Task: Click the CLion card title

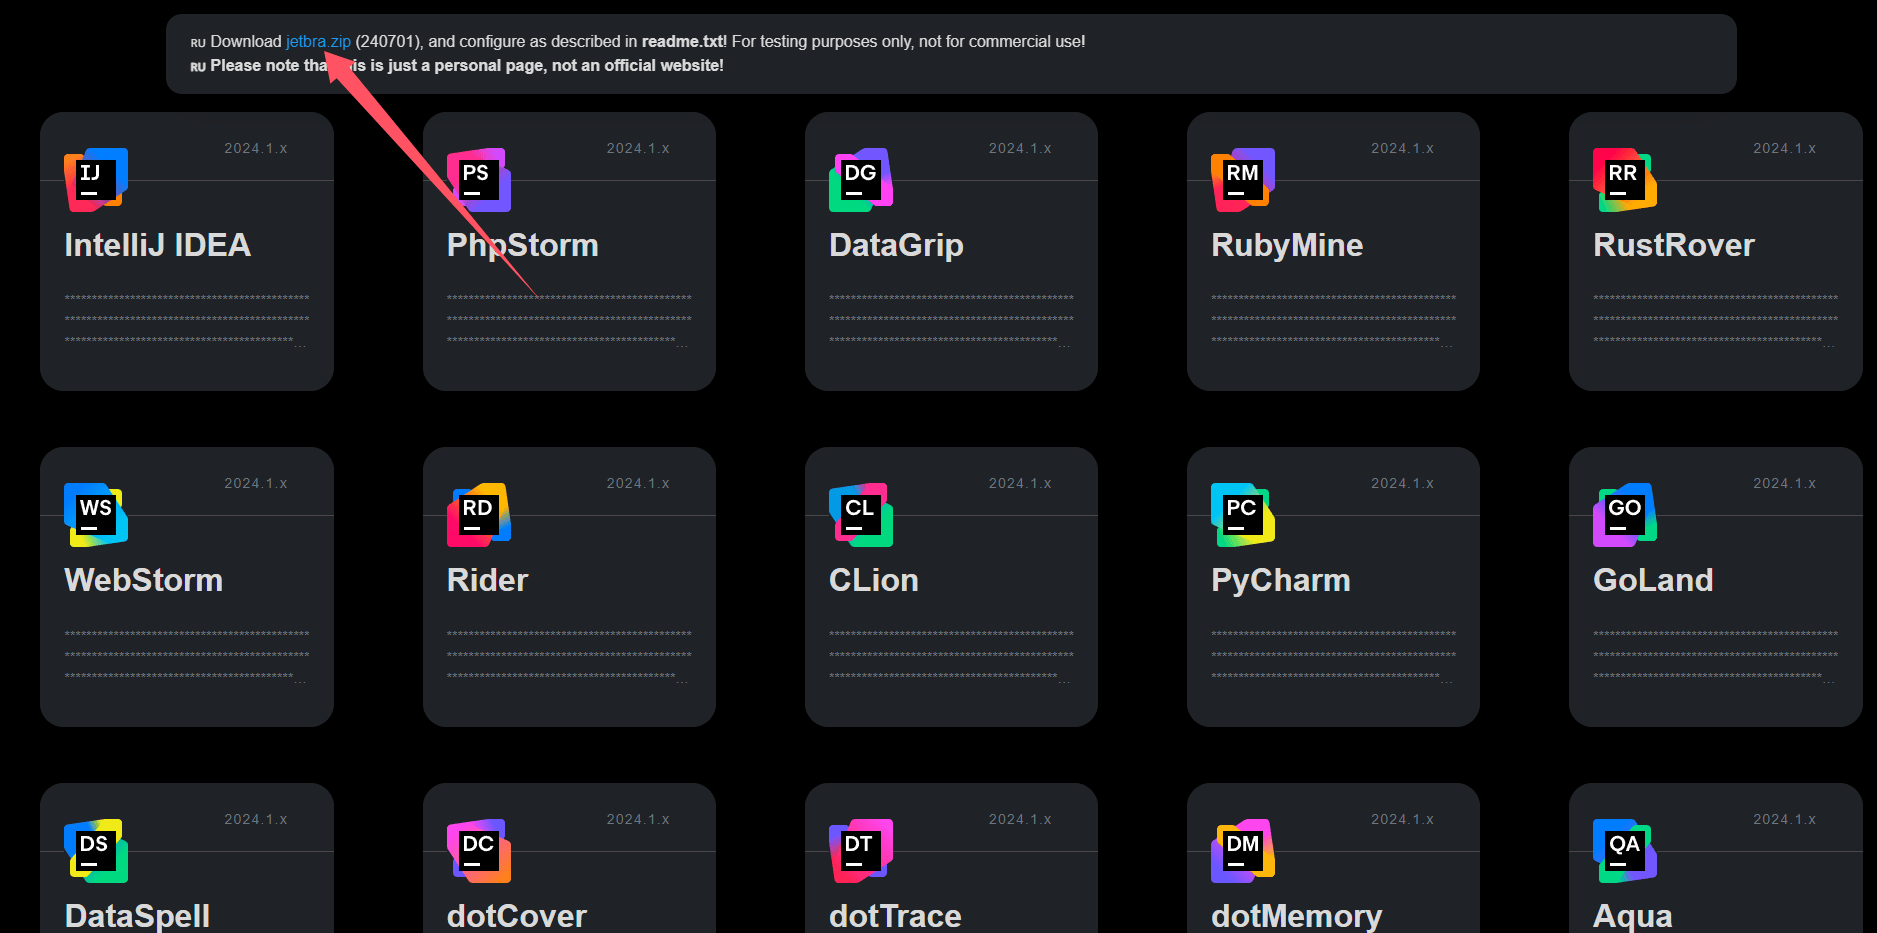Action: (873, 580)
